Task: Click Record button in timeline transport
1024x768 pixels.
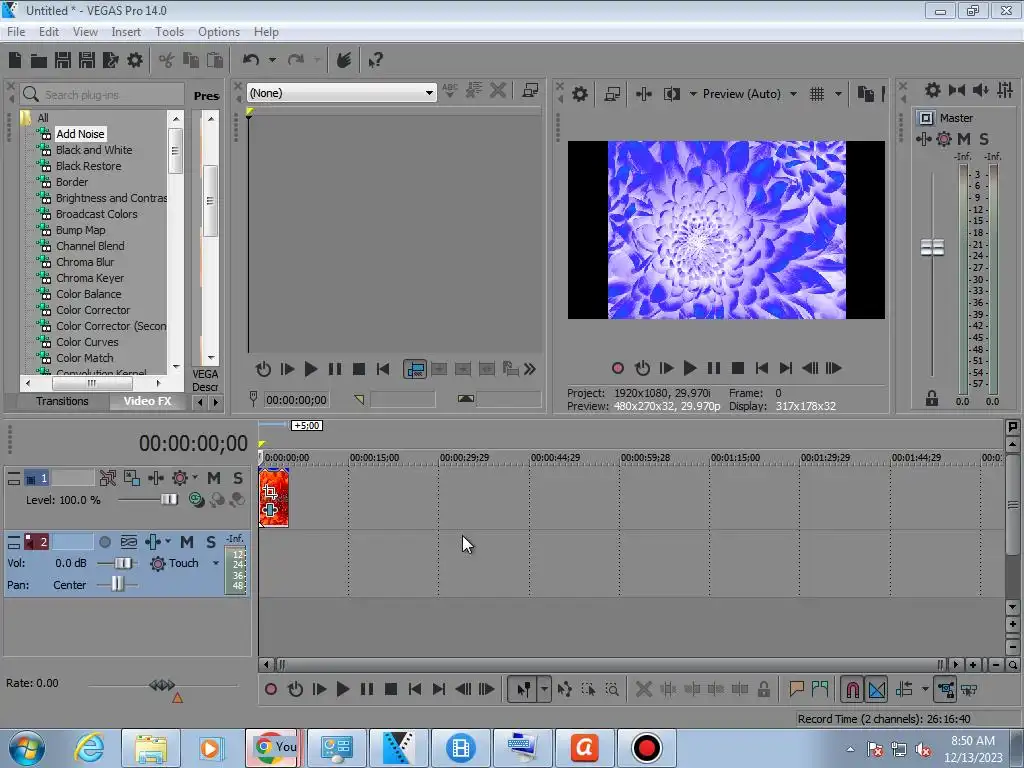Action: [270, 689]
